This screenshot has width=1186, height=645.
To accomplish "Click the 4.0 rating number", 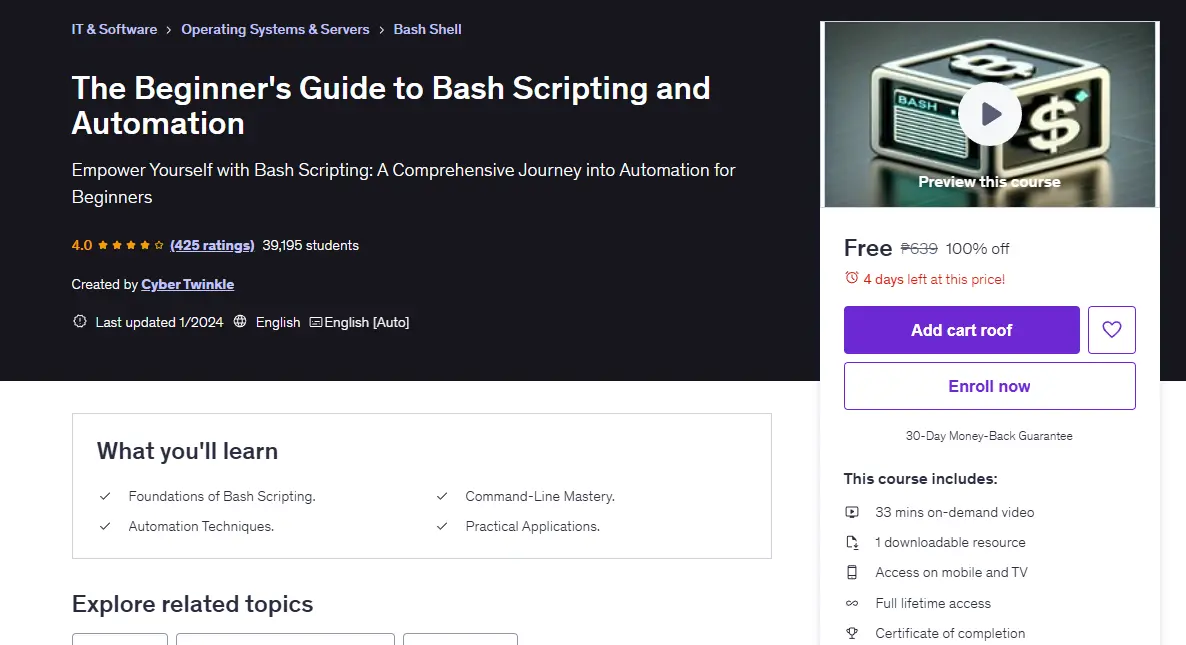I will pyautogui.click(x=82, y=245).
